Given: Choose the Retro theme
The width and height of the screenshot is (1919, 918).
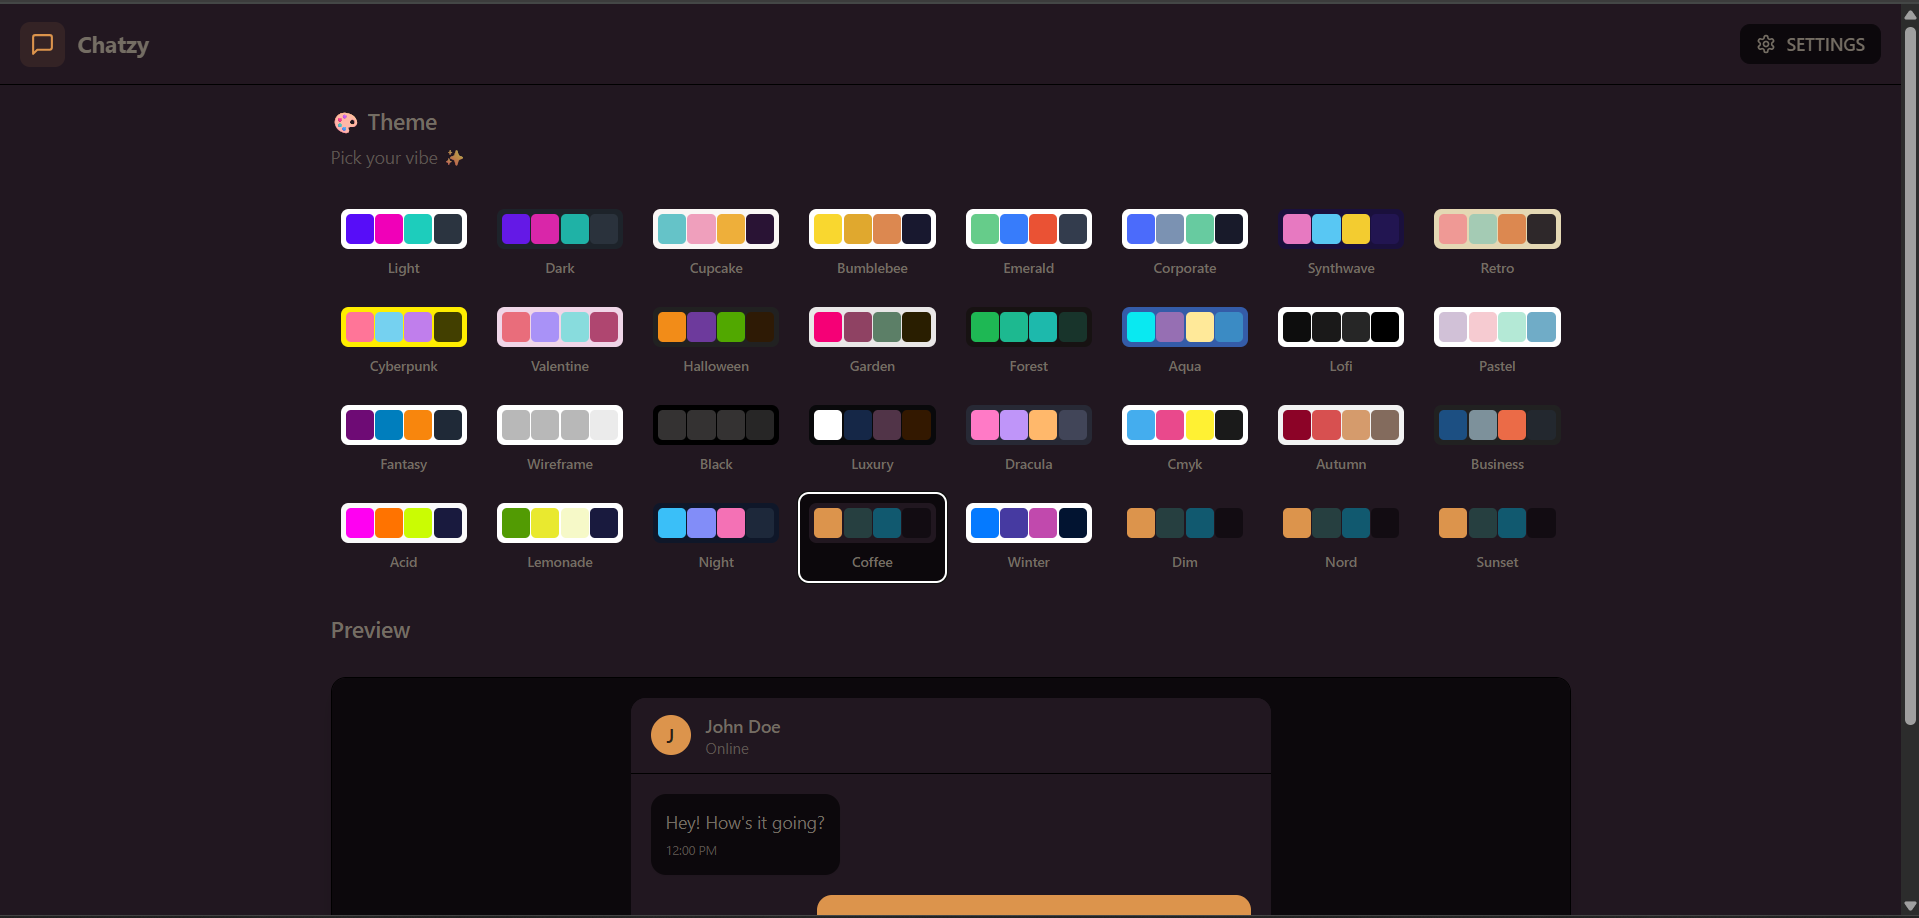Looking at the screenshot, I should [1497, 243].
